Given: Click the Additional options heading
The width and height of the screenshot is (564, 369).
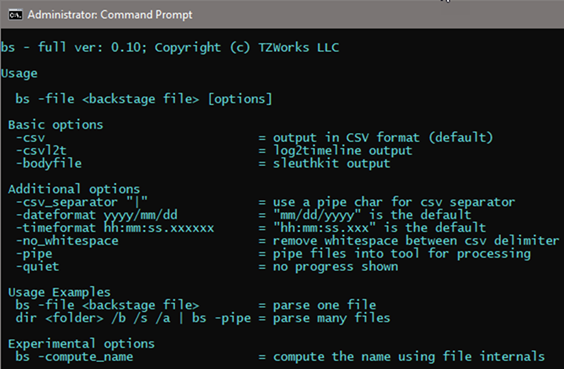Looking at the screenshot, I should click(74, 189).
